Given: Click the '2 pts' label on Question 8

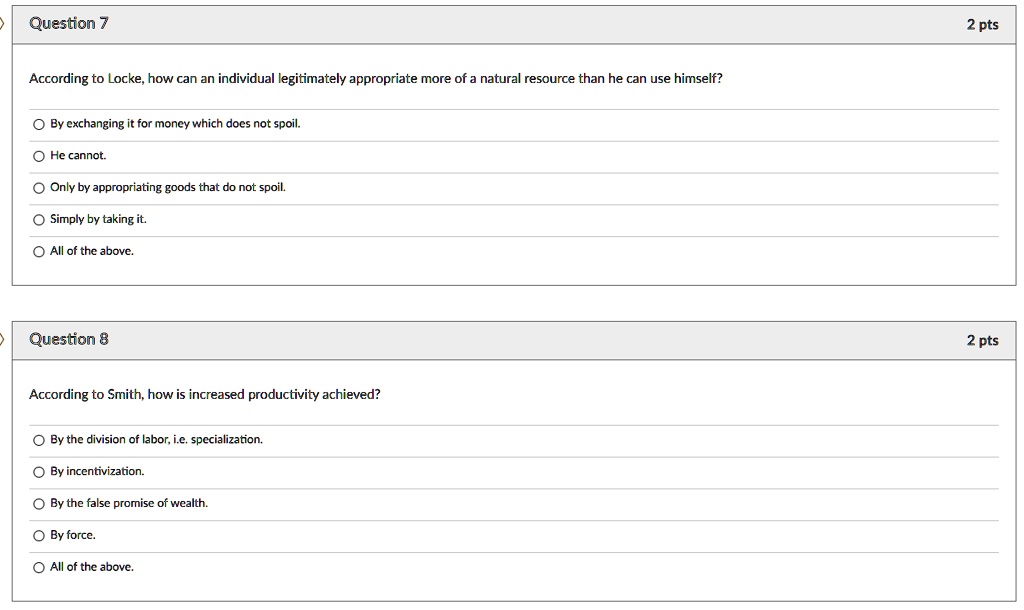Looking at the screenshot, I should 982,340.
